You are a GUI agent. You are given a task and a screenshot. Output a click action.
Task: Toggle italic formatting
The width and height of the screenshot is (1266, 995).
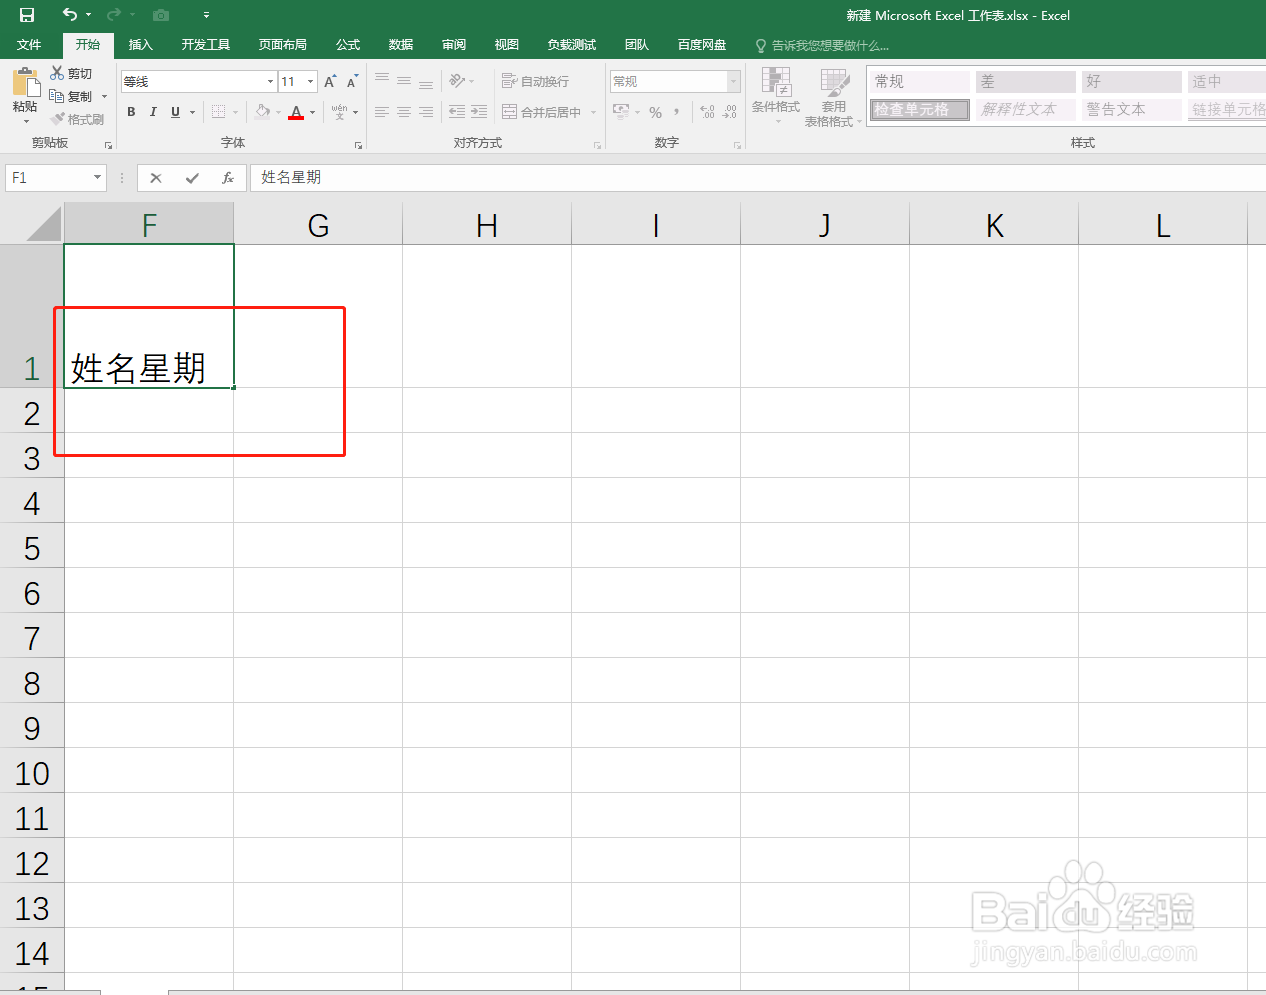click(x=153, y=112)
